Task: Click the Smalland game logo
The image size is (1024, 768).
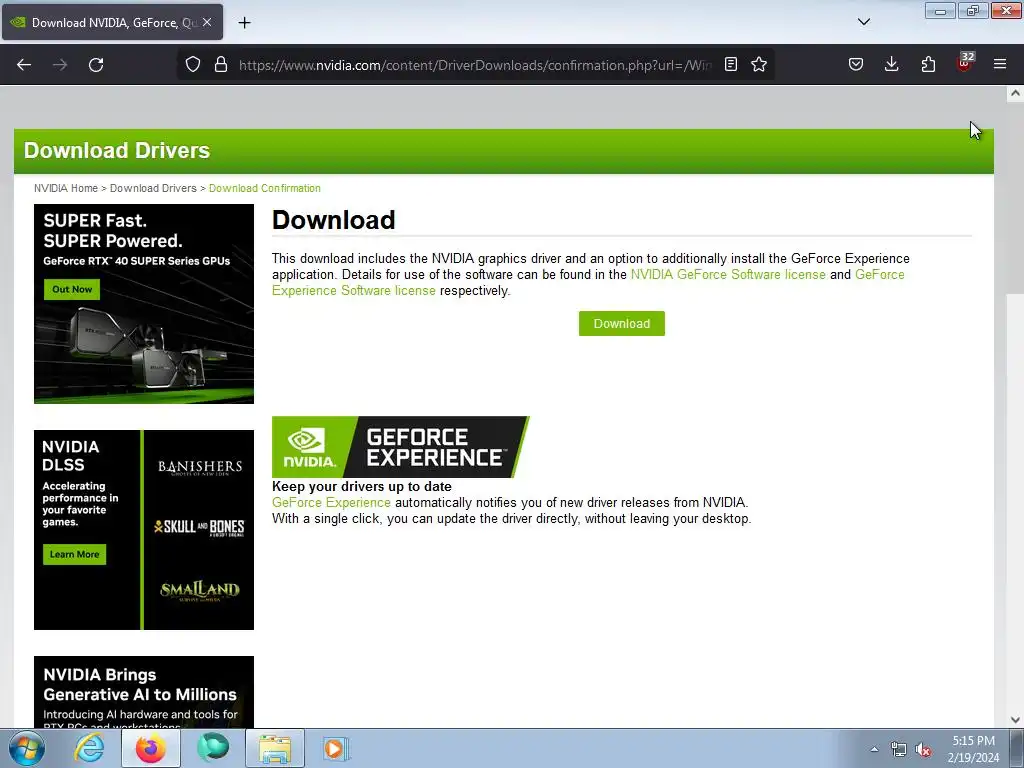Action: pyautogui.click(x=200, y=590)
